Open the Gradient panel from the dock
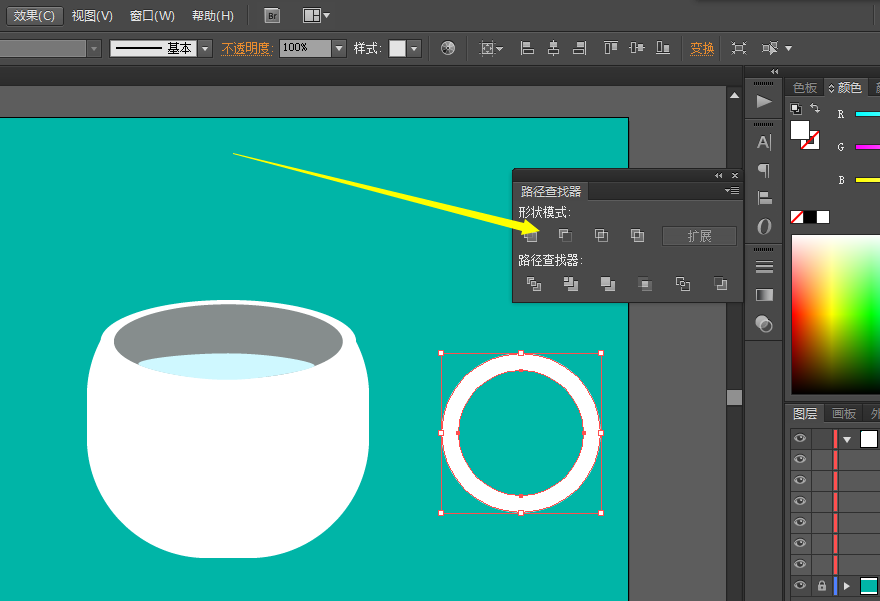This screenshot has width=880, height=601. click(x=764, y=295)
